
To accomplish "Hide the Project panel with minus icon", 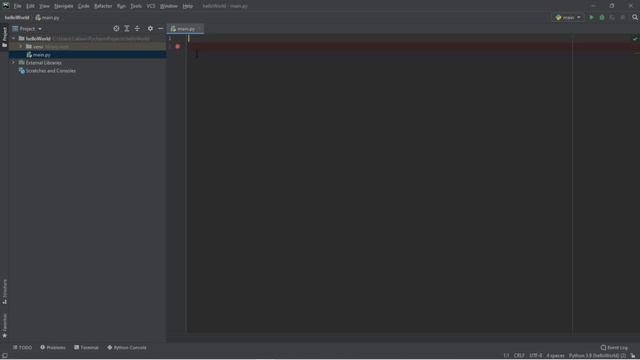I will pos(161,29).
